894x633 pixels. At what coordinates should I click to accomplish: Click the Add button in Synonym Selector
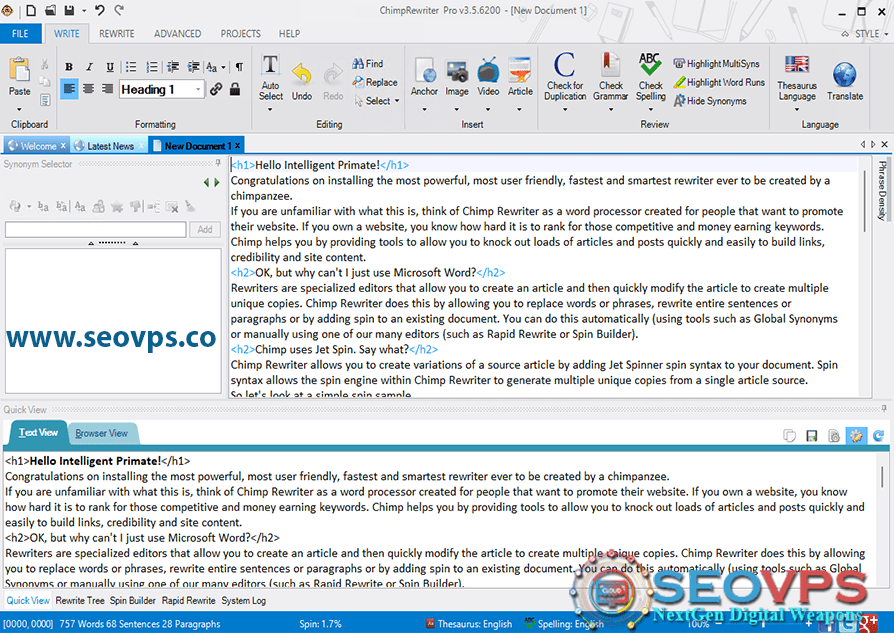[x=205, y=229]
